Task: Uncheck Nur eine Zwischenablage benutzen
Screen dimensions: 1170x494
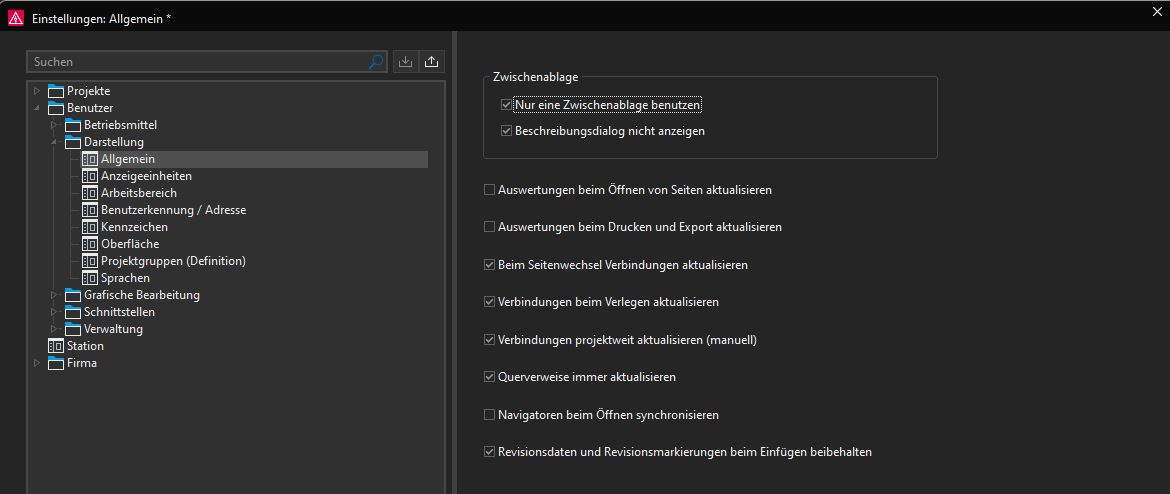Action: (x=506, y=105)
